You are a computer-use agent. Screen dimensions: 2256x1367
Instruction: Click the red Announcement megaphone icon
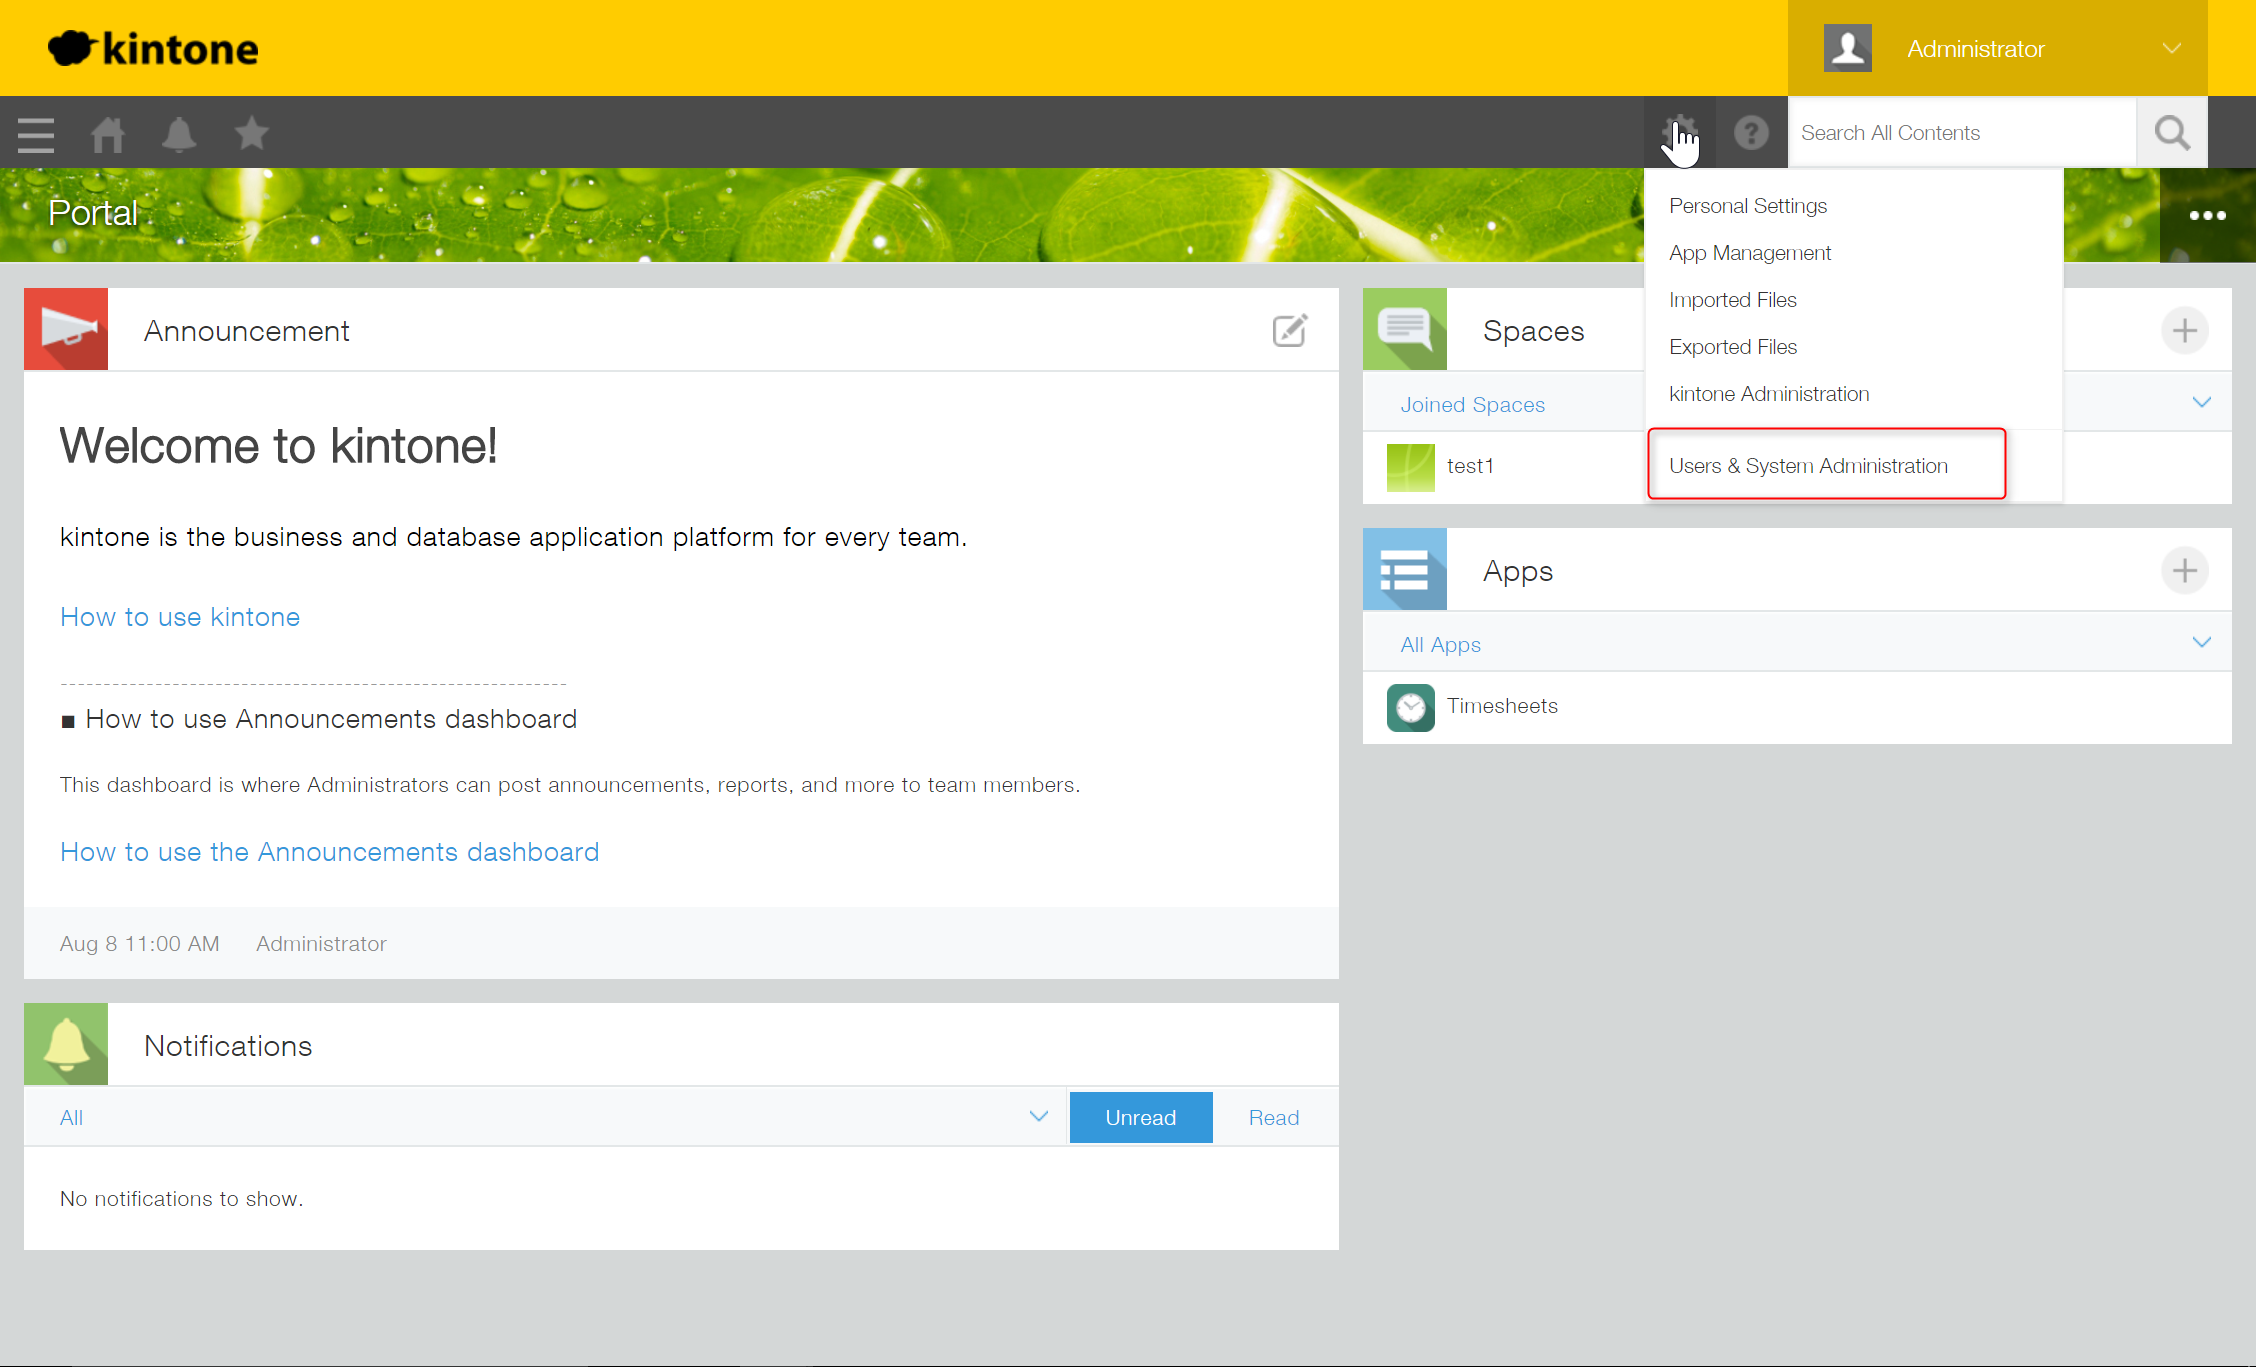(66, 330)
